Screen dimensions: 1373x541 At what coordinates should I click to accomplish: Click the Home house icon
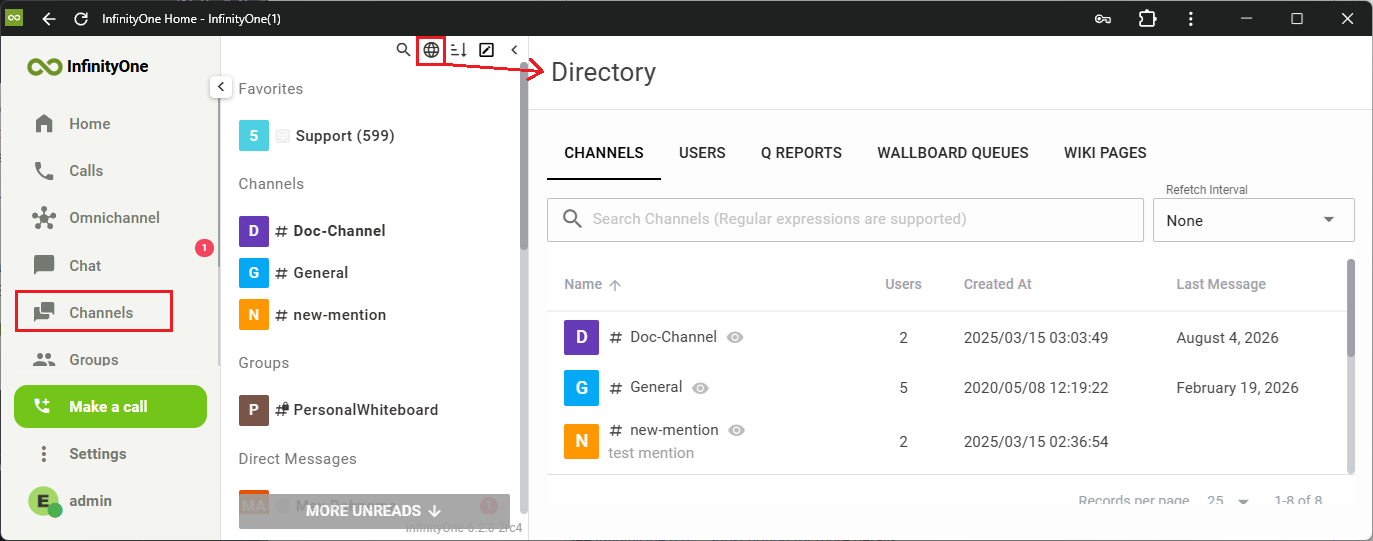coord(44,124)
